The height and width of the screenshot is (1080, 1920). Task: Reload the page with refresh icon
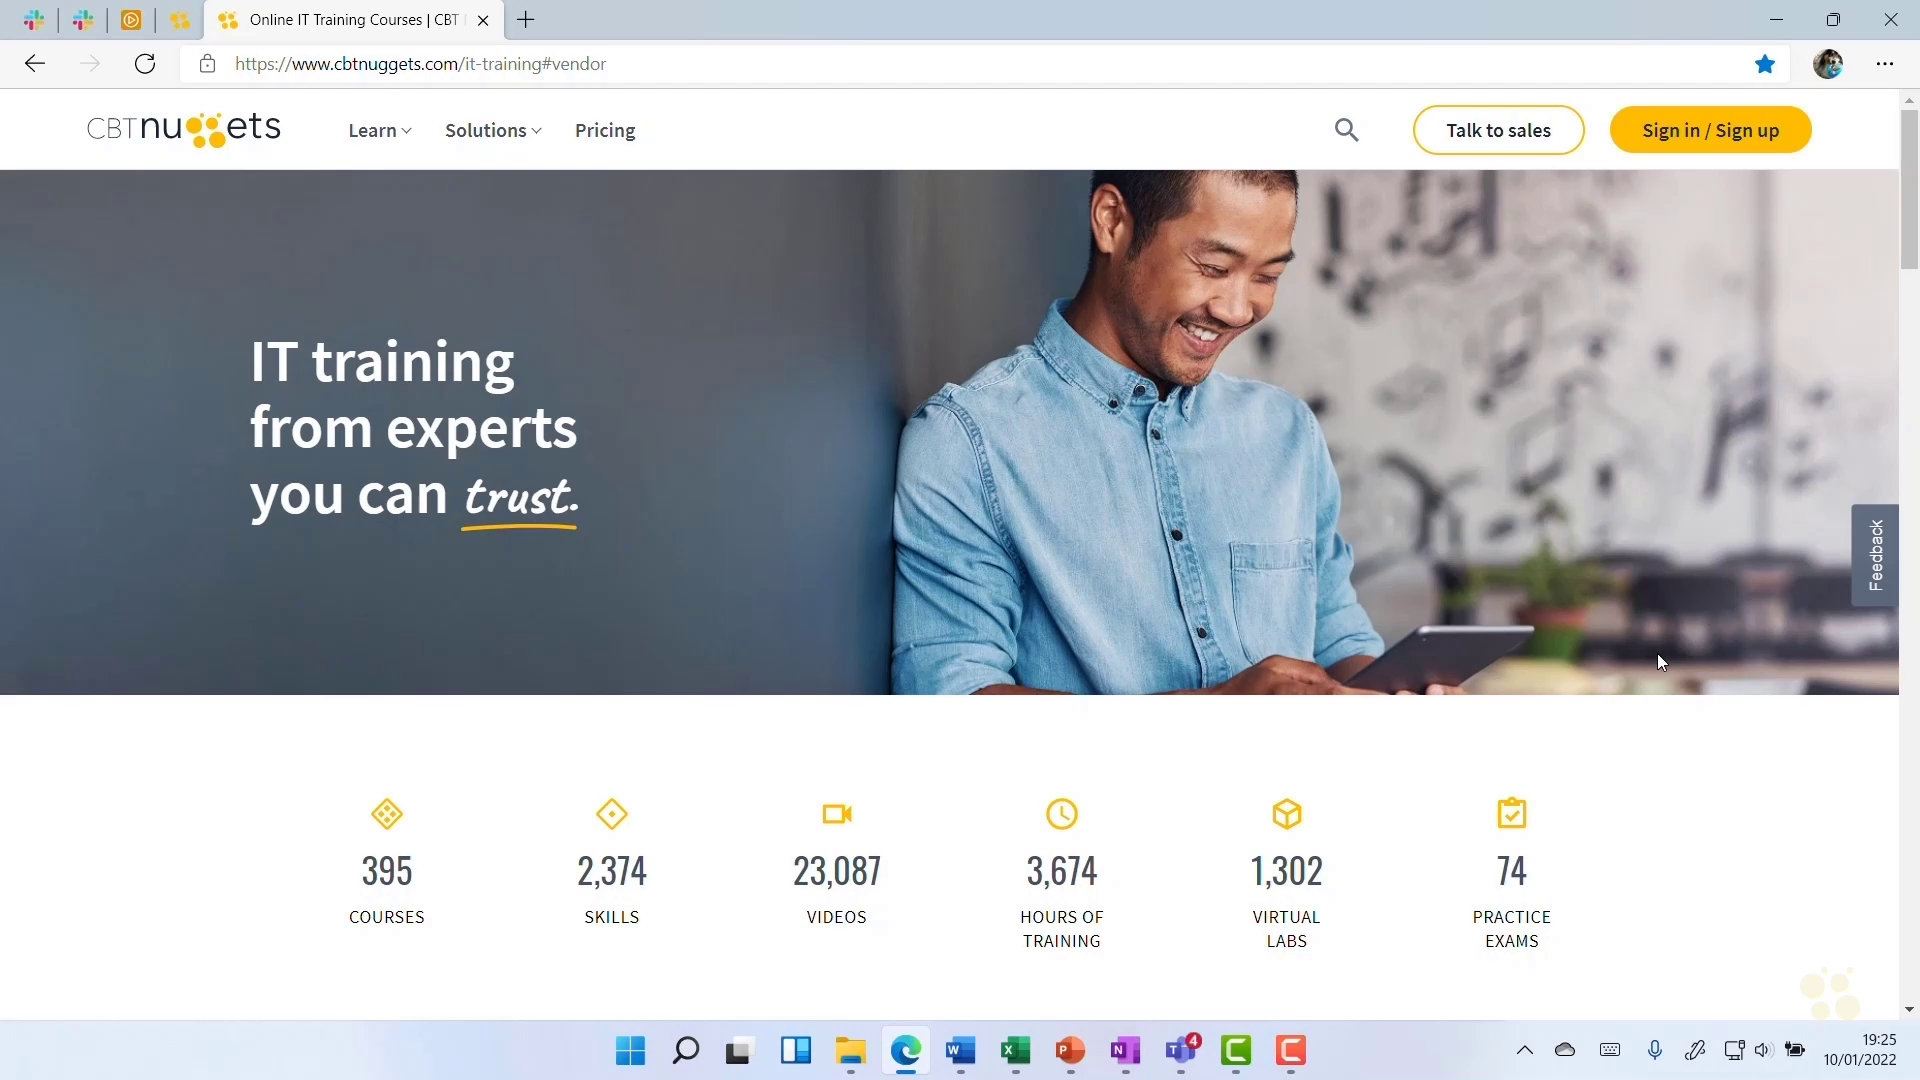point(145,64)
